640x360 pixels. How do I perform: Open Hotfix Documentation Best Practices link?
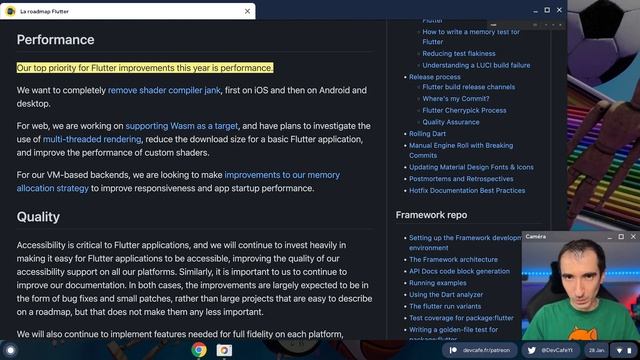(x=467, y=191)
